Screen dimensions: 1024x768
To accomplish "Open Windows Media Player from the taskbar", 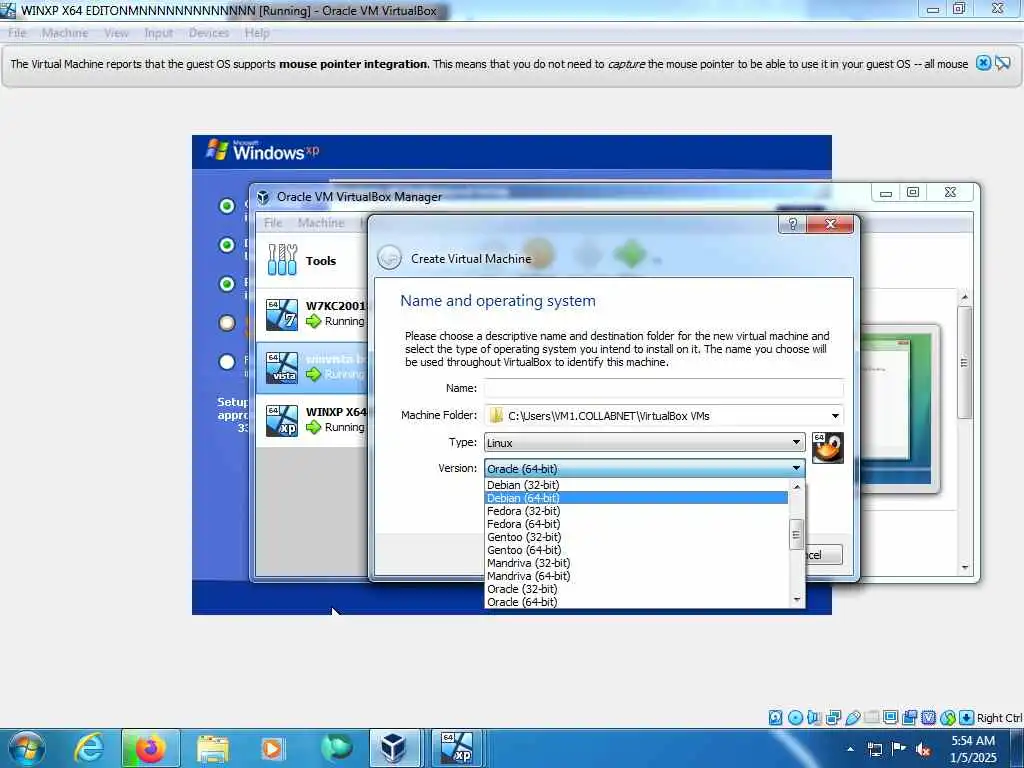I will 272,748.
